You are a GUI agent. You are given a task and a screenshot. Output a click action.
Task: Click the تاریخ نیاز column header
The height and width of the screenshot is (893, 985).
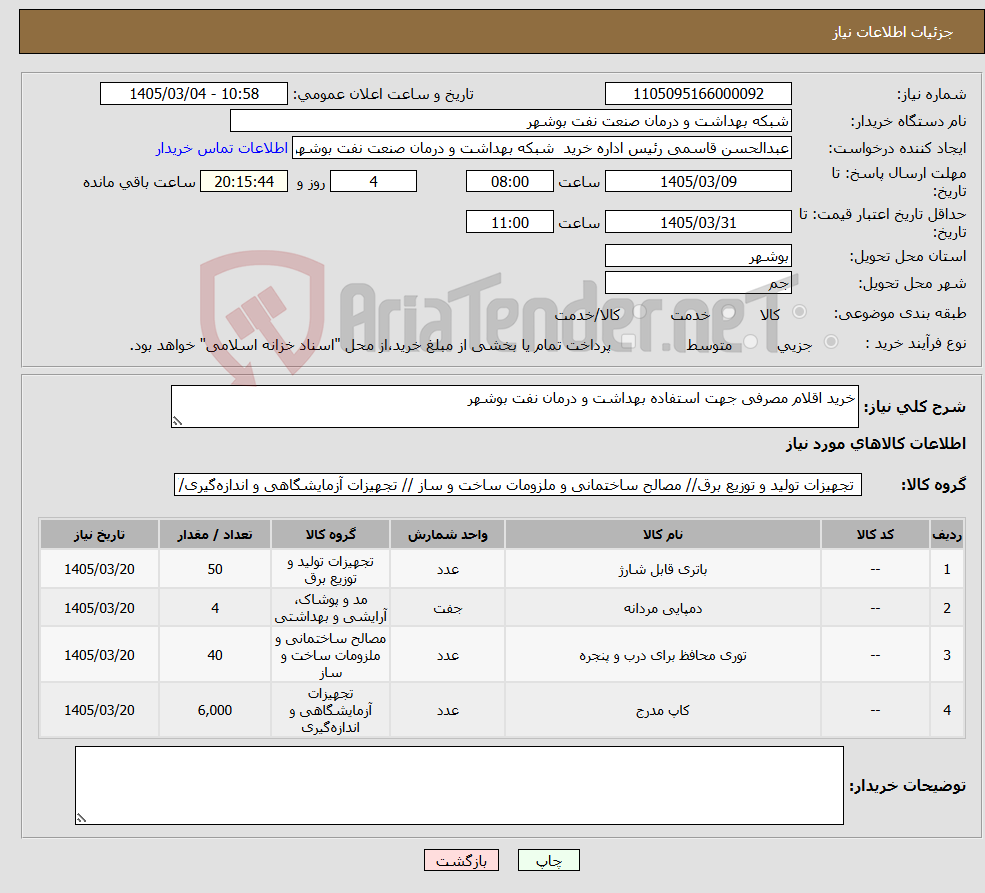point(99,534)
